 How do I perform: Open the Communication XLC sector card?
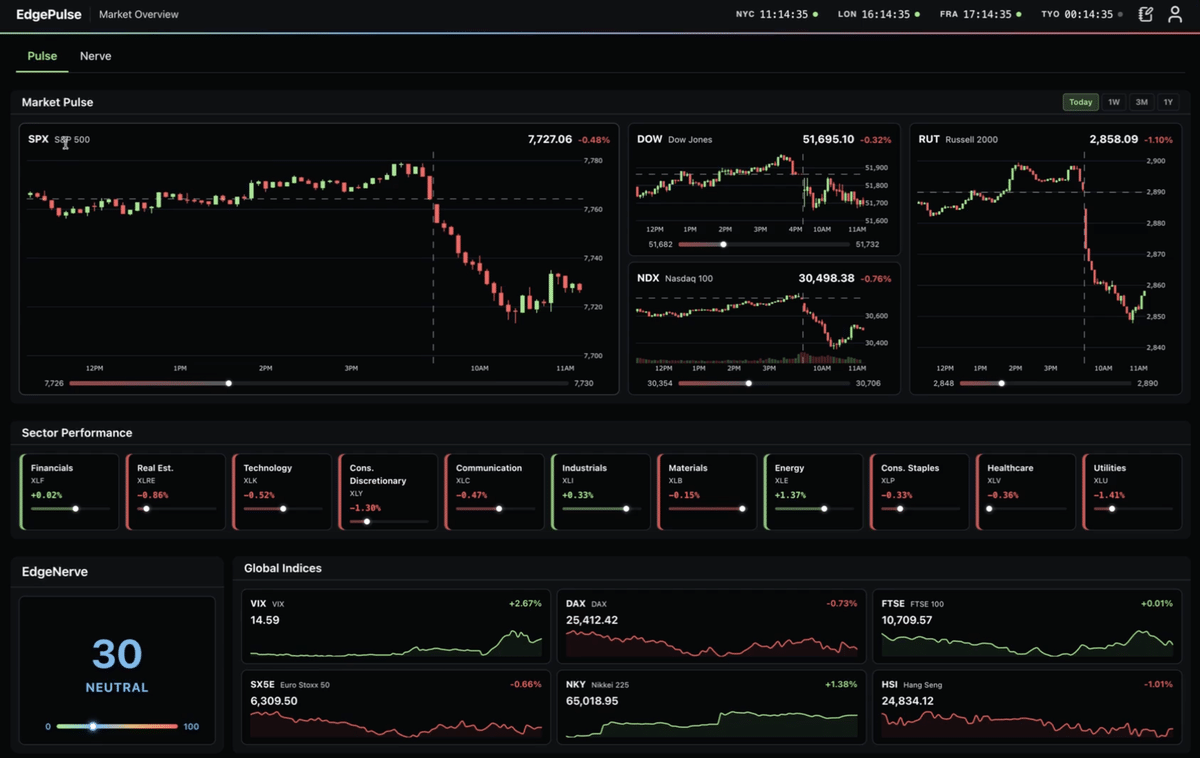pyautogui.click(x=494, y=492)
